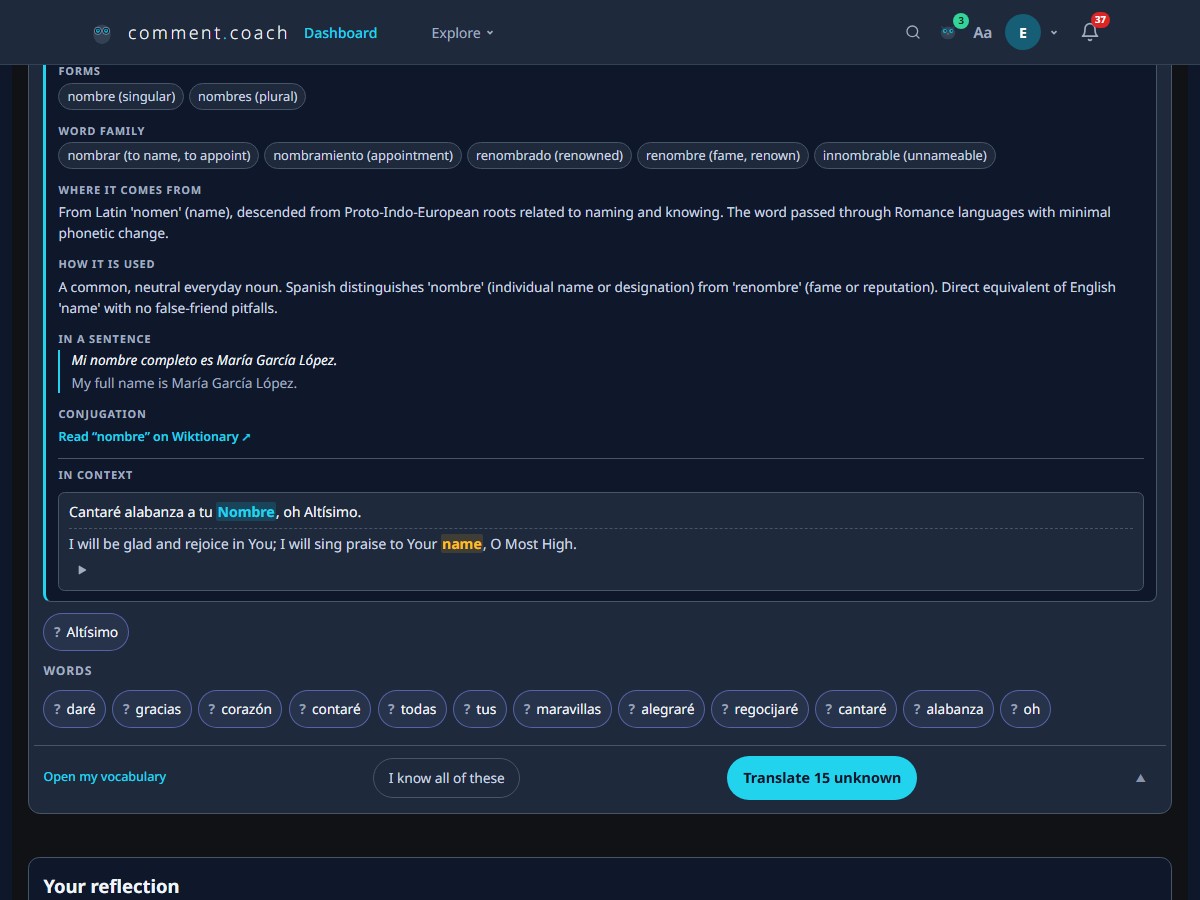Click the comment.coach owl logo
Viewport: 1200px width, 900px height.
(102, 33)
